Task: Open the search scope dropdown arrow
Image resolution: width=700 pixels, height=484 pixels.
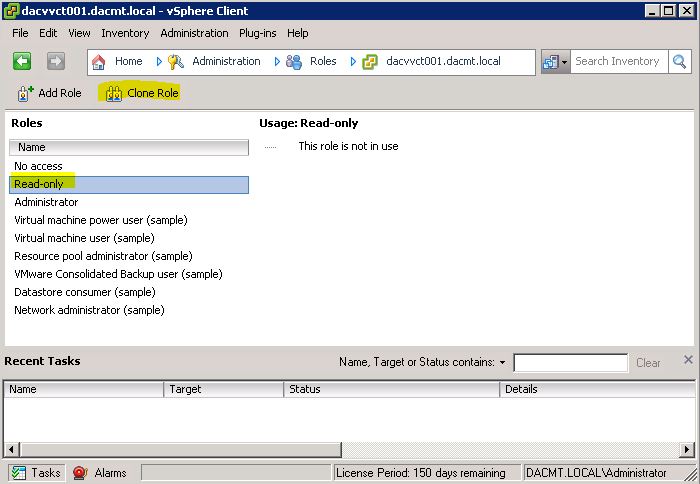Action: click(x=564, y=62)
